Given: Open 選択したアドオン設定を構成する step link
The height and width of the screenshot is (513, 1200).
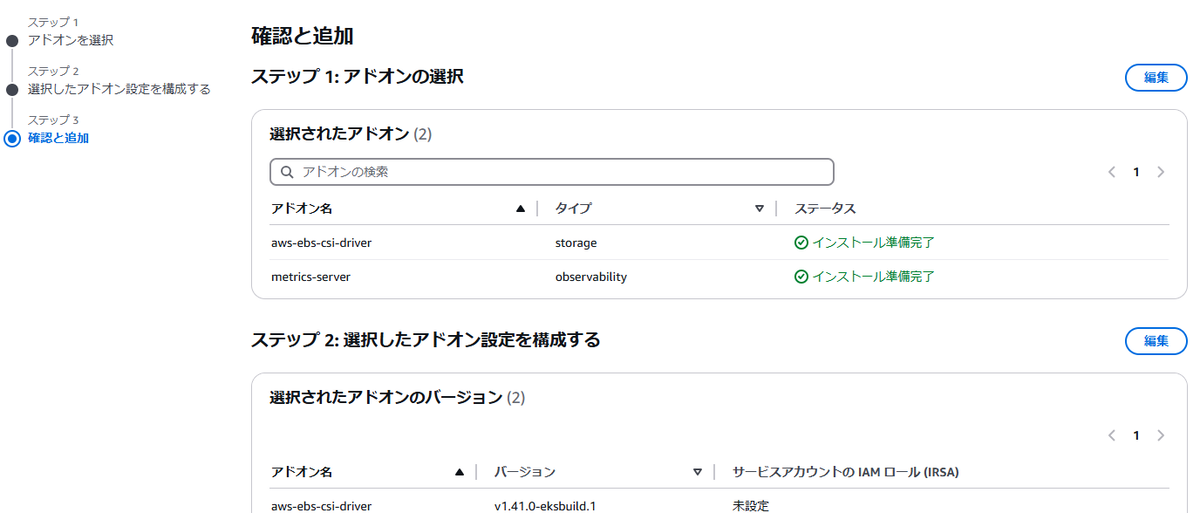Looking at the screenshot, I should 119,89.
